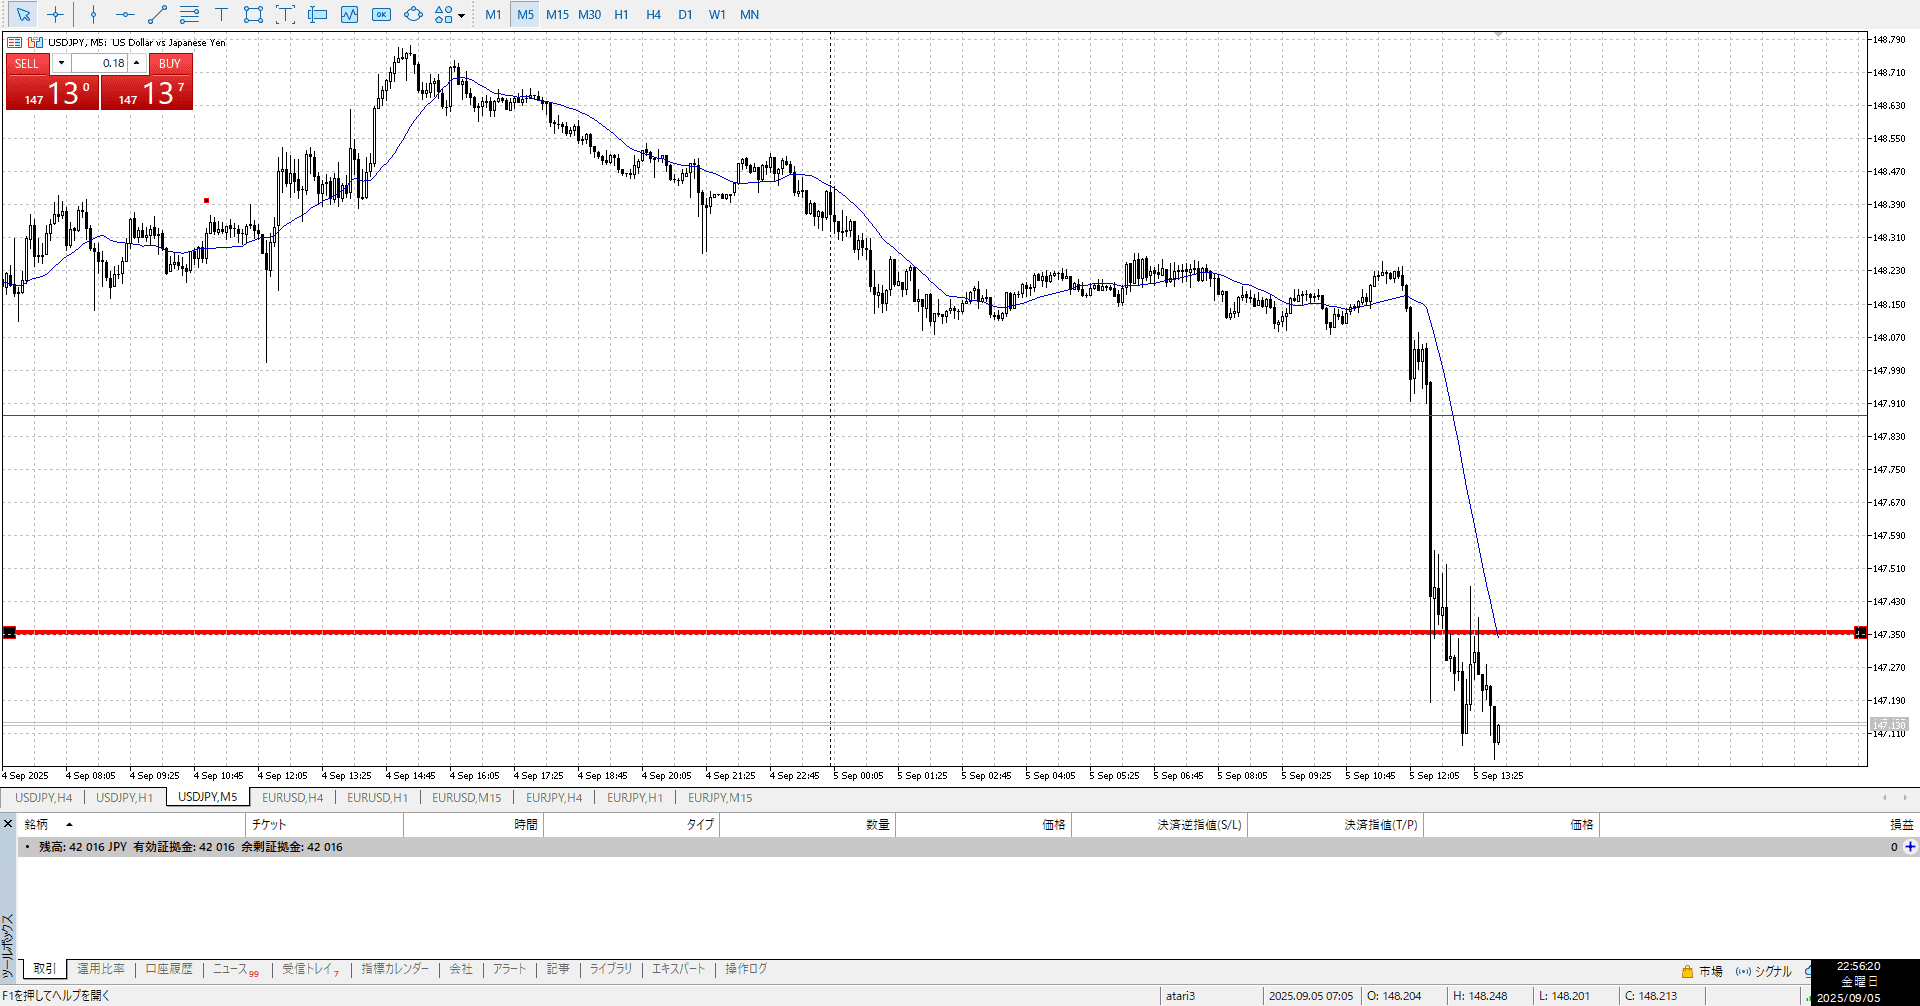Select the text 'T' tool

tap(221, 15)
